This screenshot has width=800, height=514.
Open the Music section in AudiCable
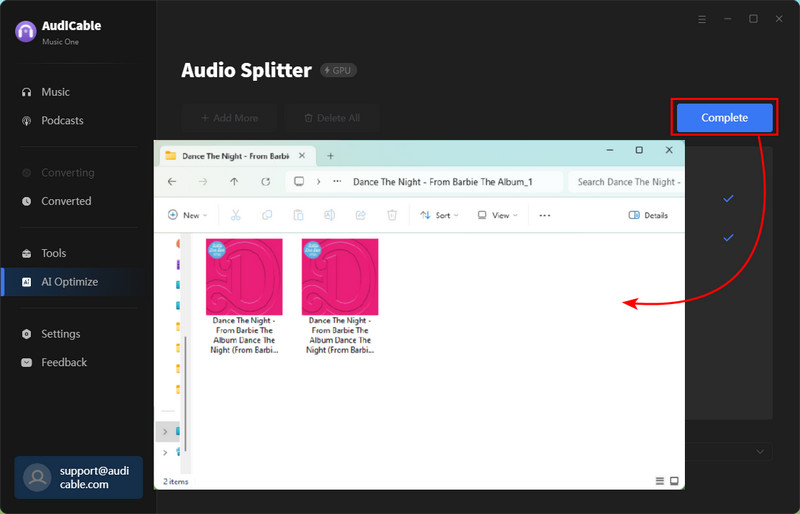(x=55, y=92)
